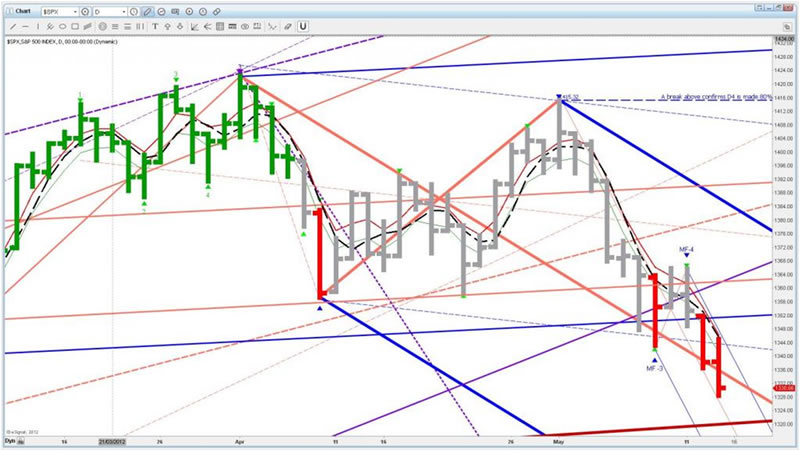Select the Fibonacci retracement lines tool
Image resolution: width=800 pixels, height=451 pixels.
pos(115,26)
